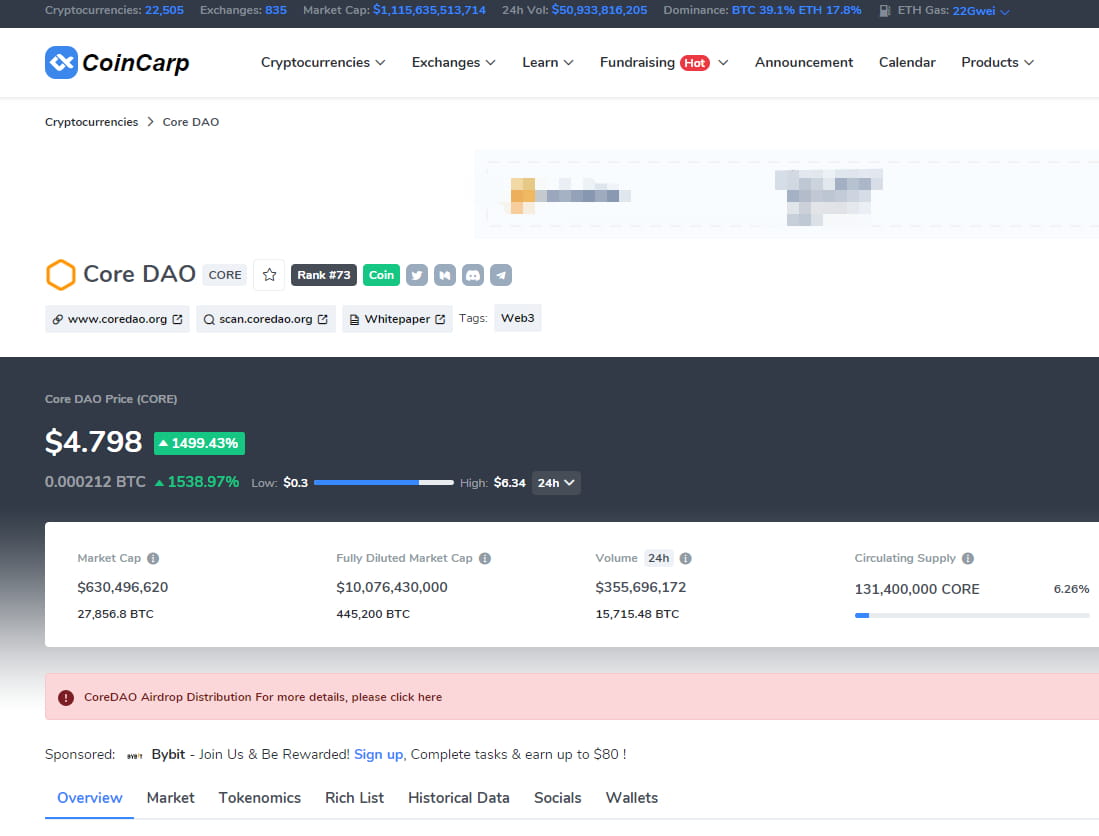
Task: Click the 24h low-high price range bar
Action: [x=383, y=482]
